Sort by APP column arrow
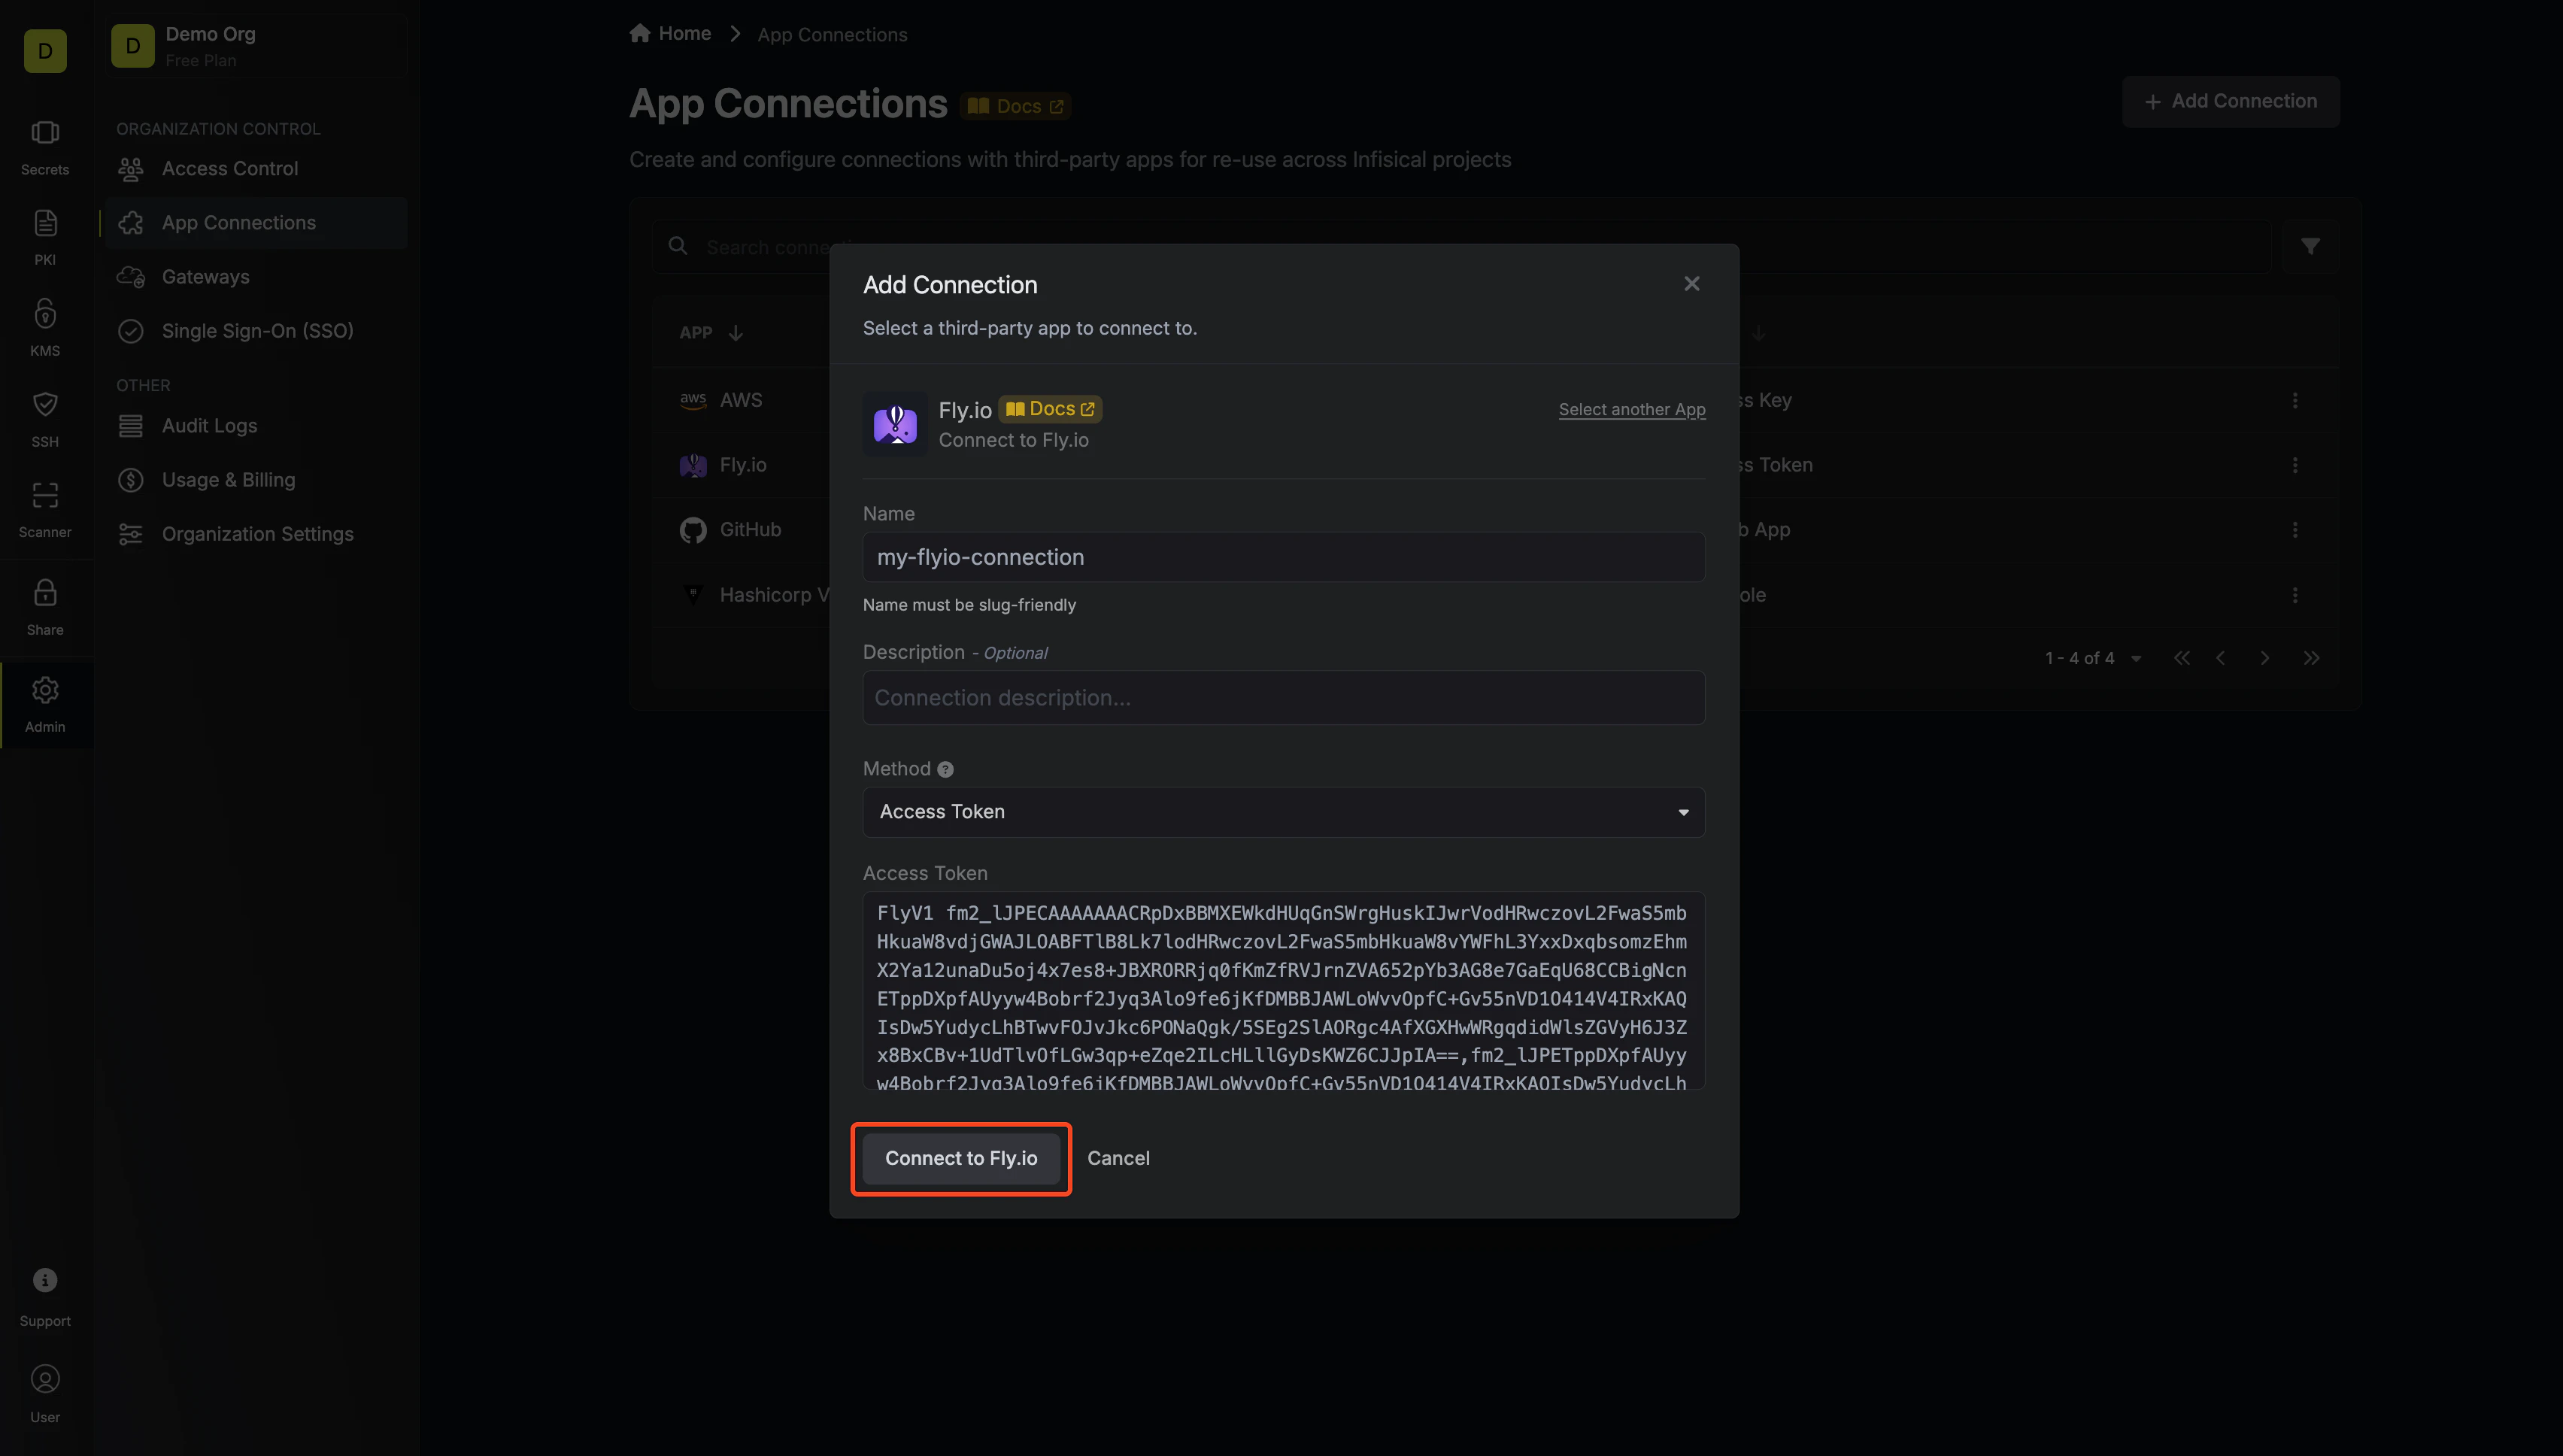The height and width of the screenshot is (1456, 2563). click(736, 333)
